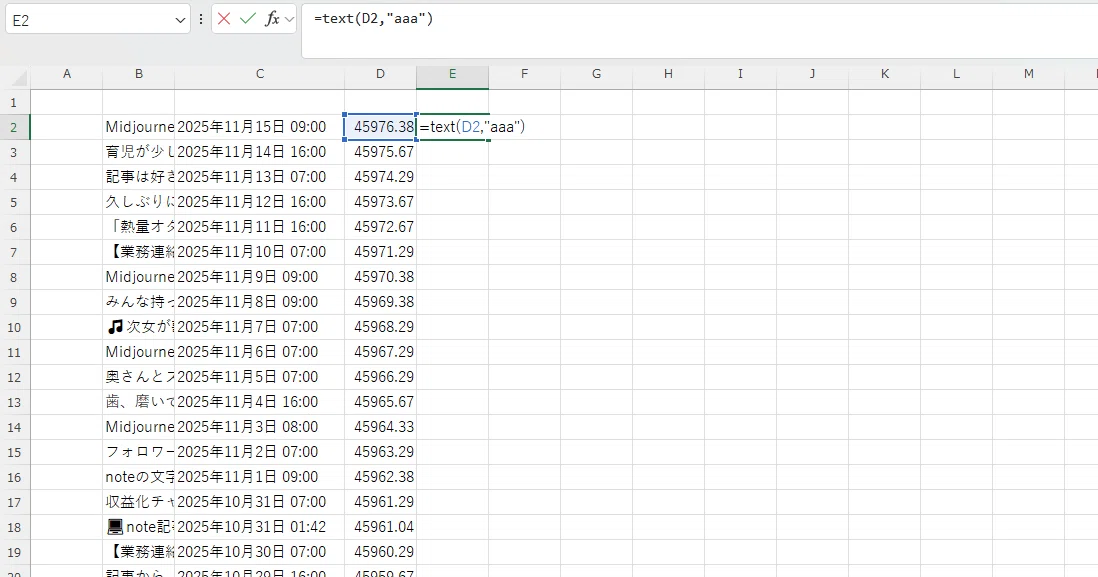
Task: Select column D header
Action: [x=380, y=74]
